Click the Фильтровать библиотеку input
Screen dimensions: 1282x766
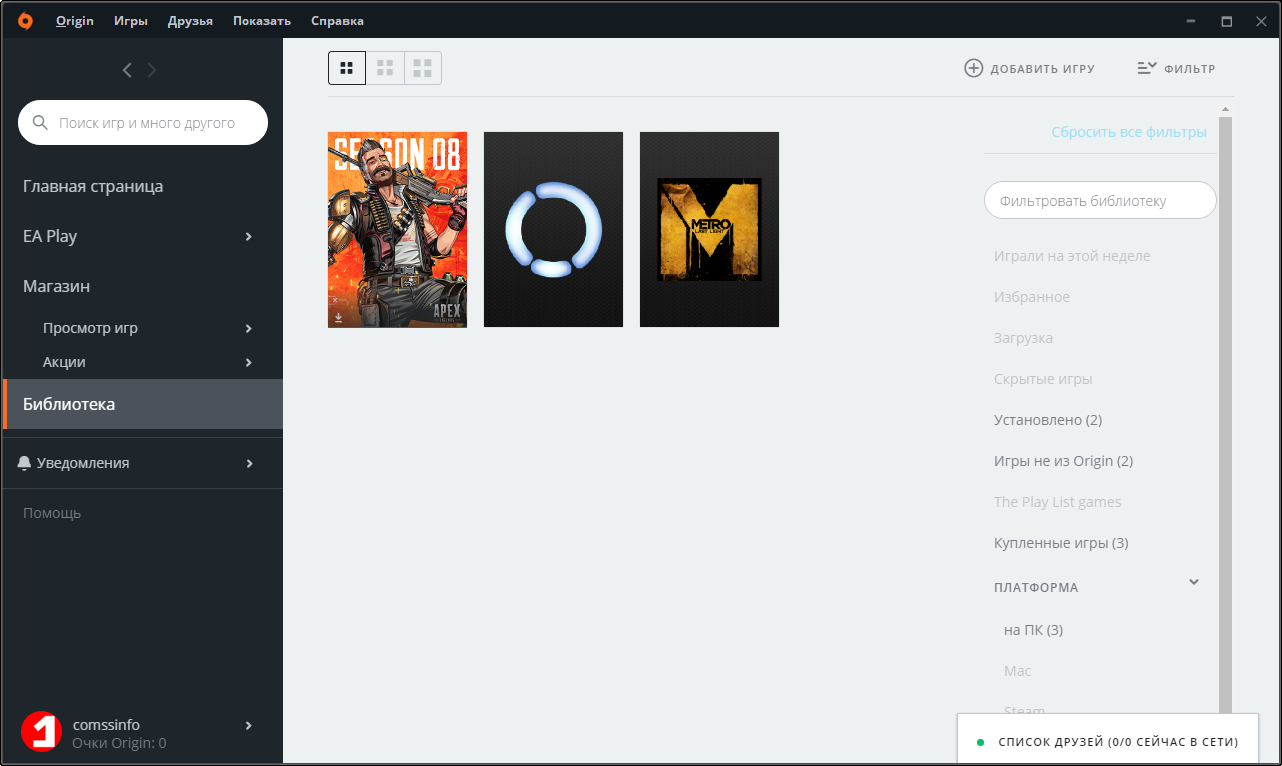pos(1100,200)
